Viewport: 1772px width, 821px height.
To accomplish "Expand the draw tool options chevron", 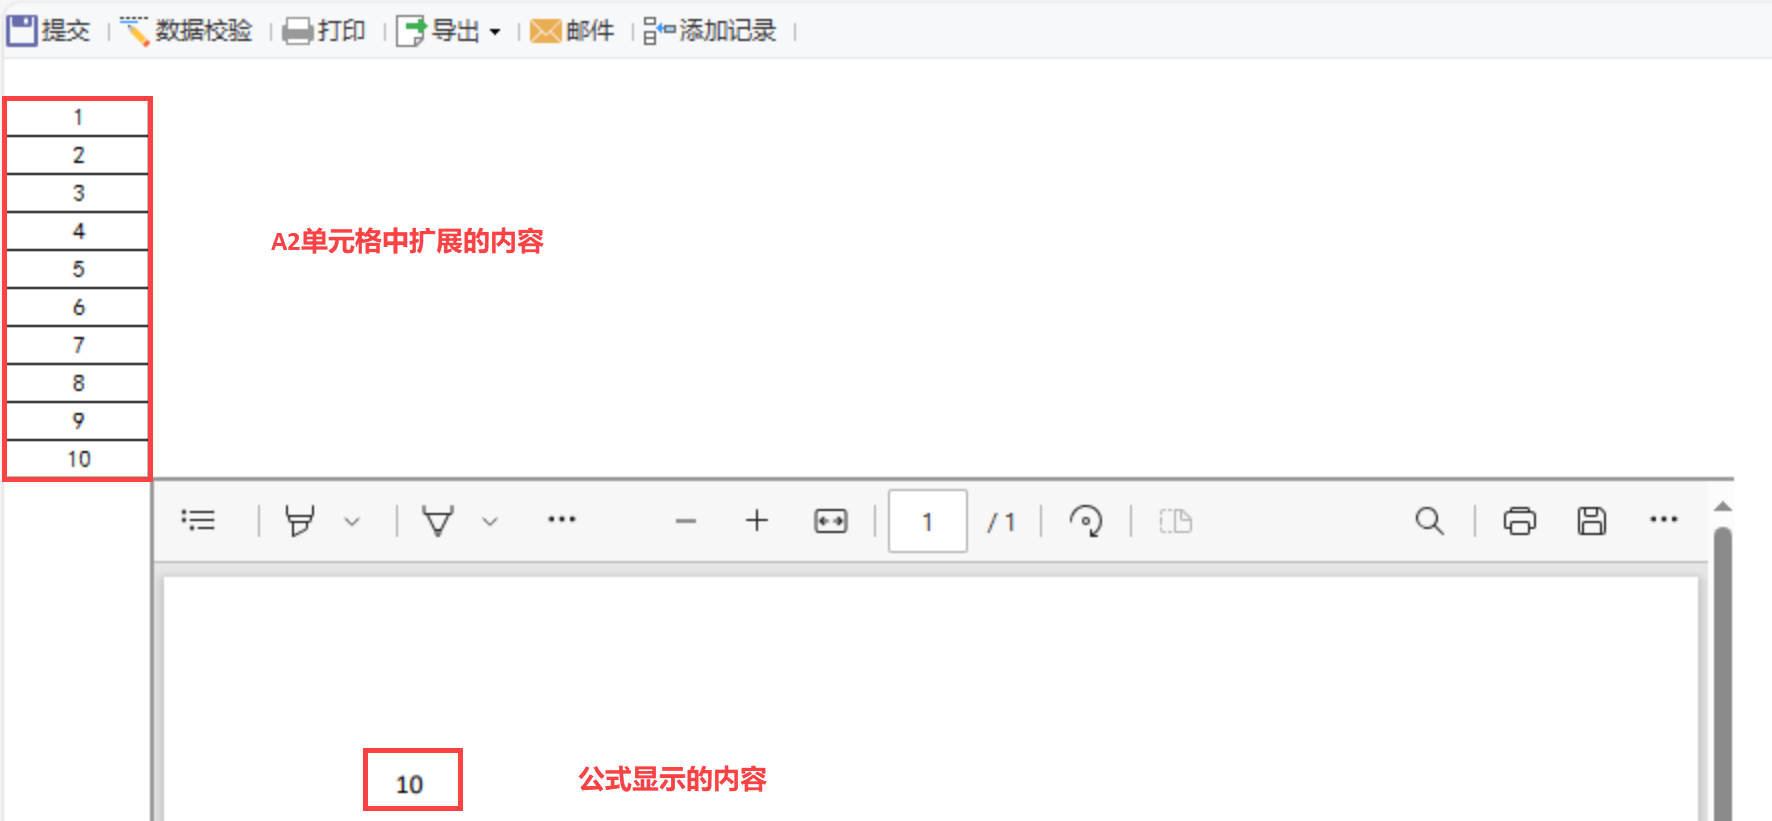I will [490, 521].
